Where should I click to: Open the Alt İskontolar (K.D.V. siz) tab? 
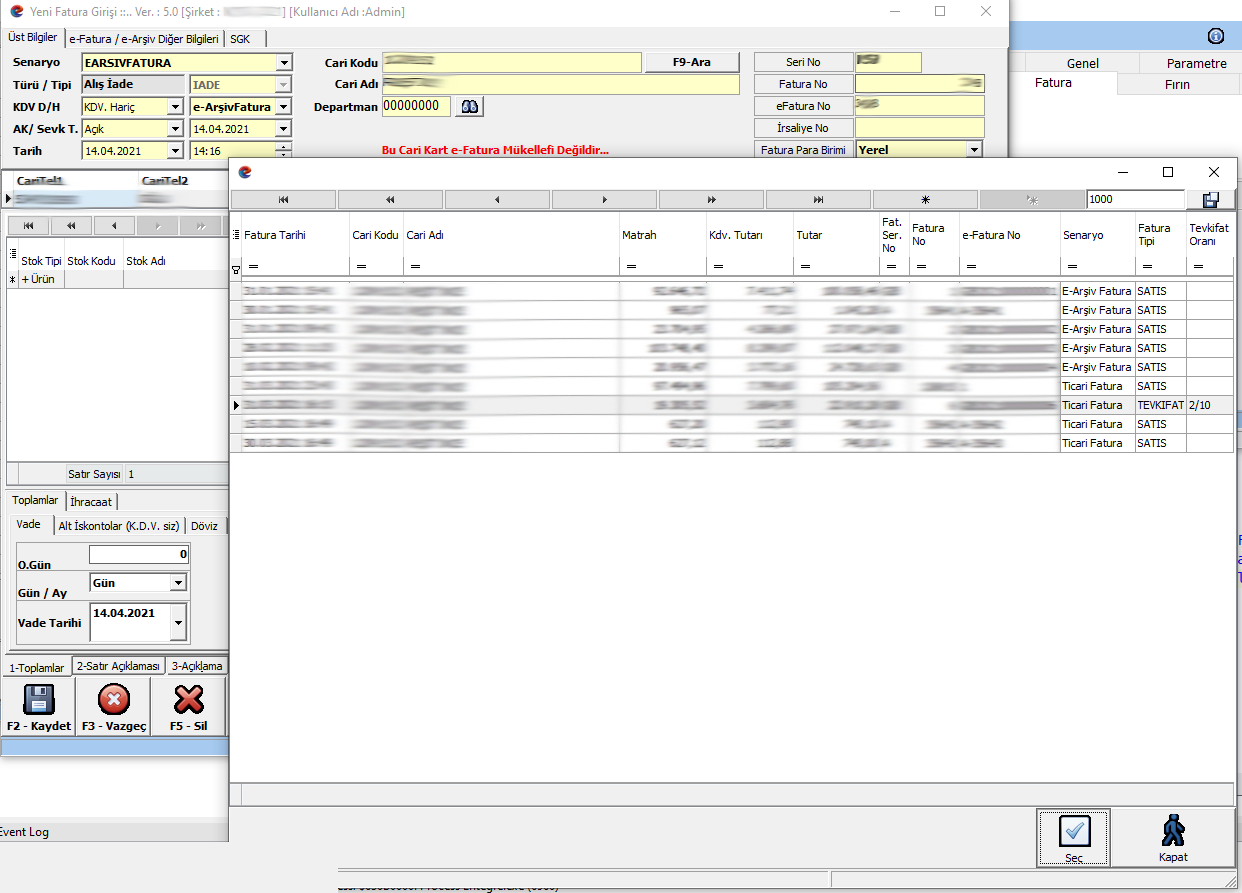point(118,526)
